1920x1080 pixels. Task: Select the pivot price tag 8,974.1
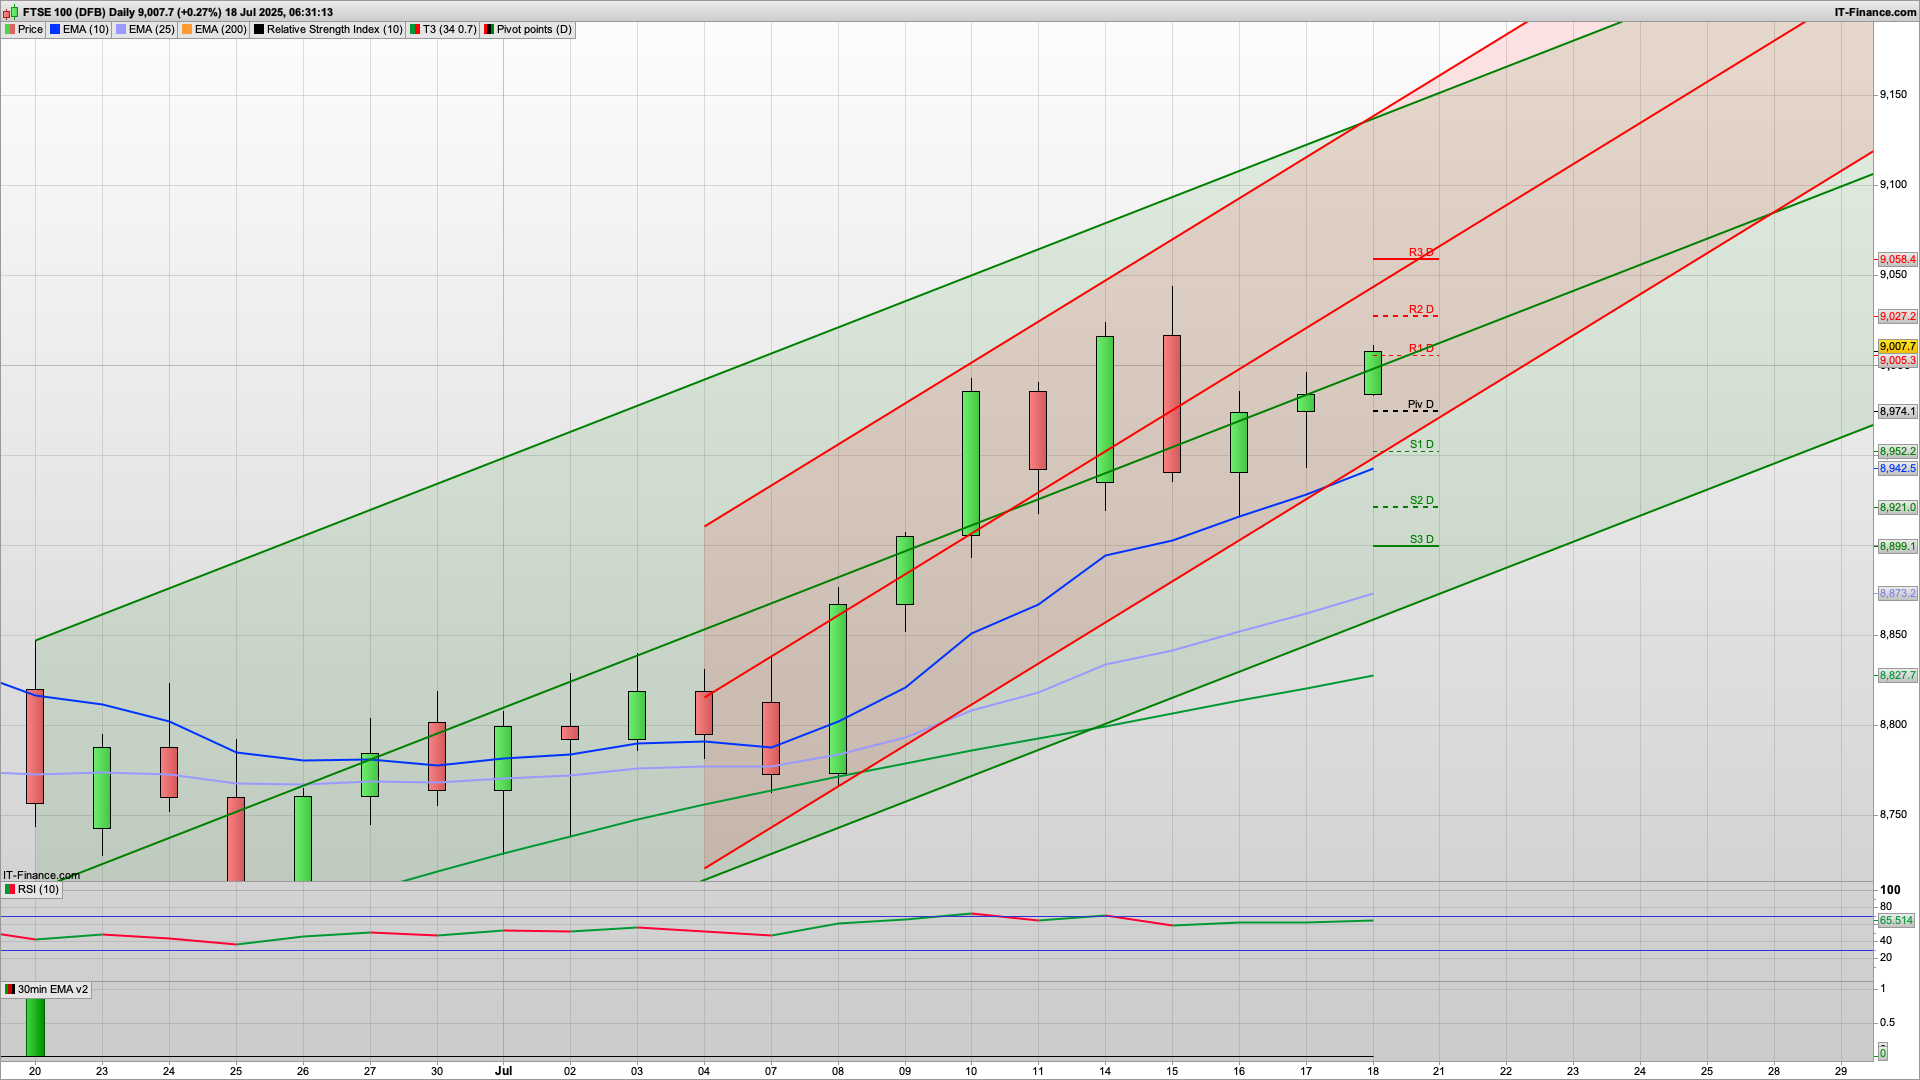tap(1897, 411)
